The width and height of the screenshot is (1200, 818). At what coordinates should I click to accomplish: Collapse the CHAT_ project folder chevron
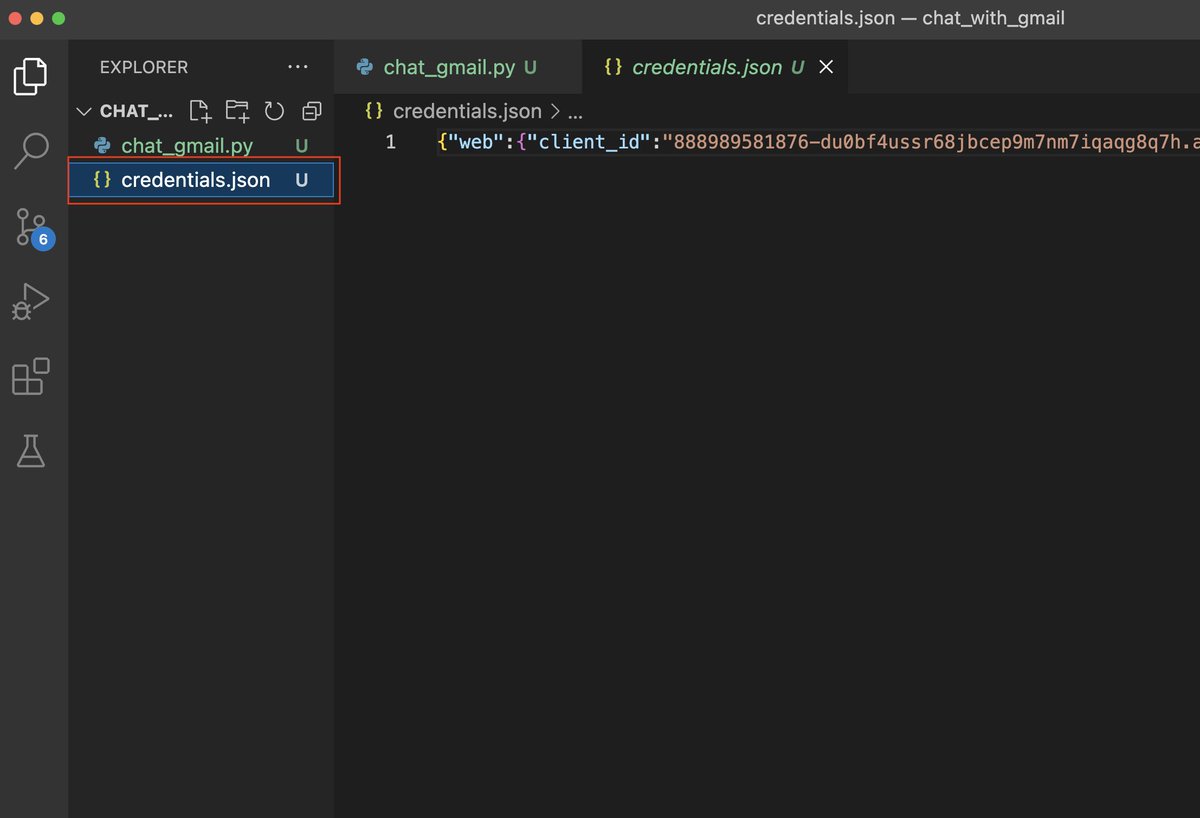click(84, 111)
